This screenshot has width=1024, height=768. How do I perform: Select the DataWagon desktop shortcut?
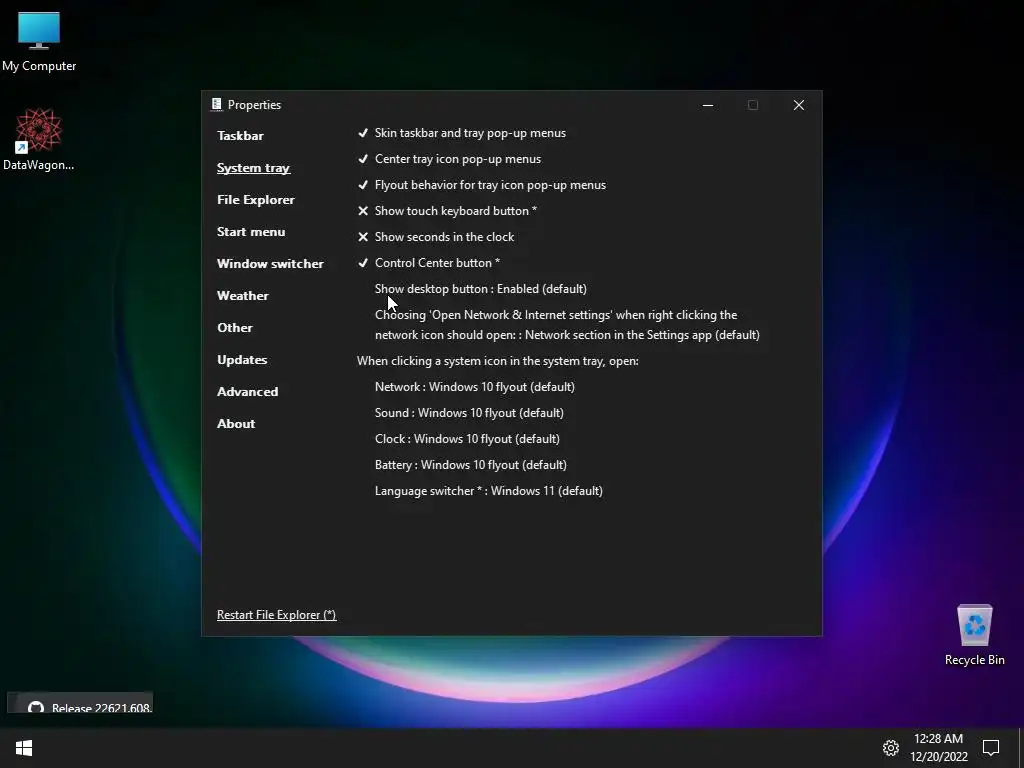pos(39,140)
